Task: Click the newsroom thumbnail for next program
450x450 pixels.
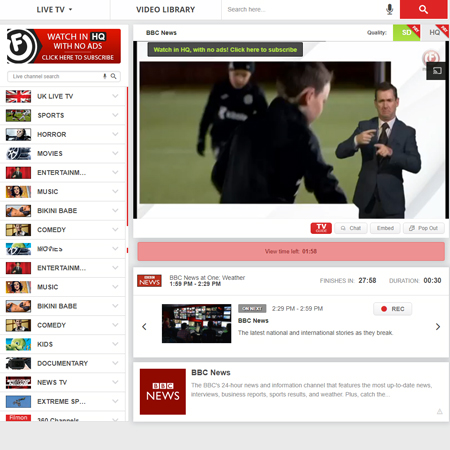Action: (197, 323)
